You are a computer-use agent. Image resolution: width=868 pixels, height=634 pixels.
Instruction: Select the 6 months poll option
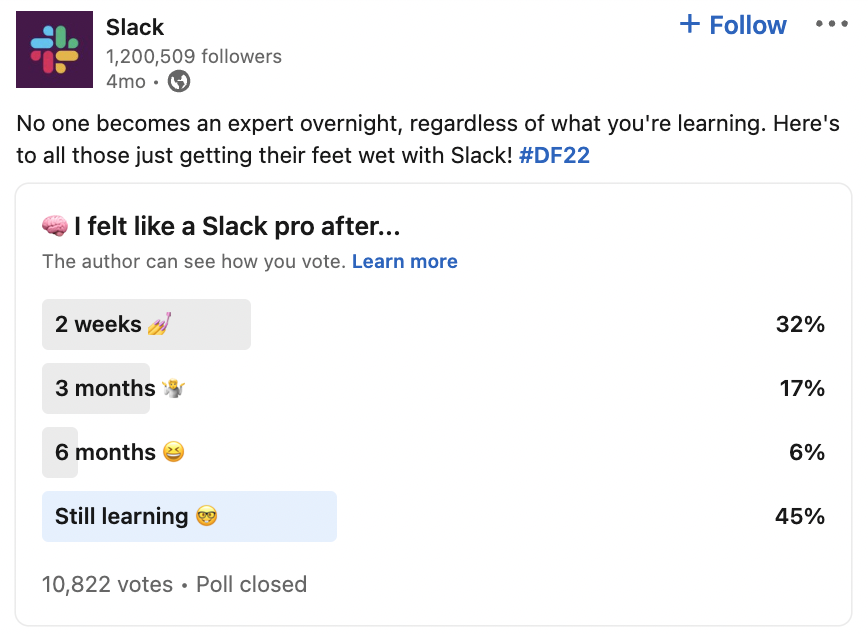coord(433,452)
